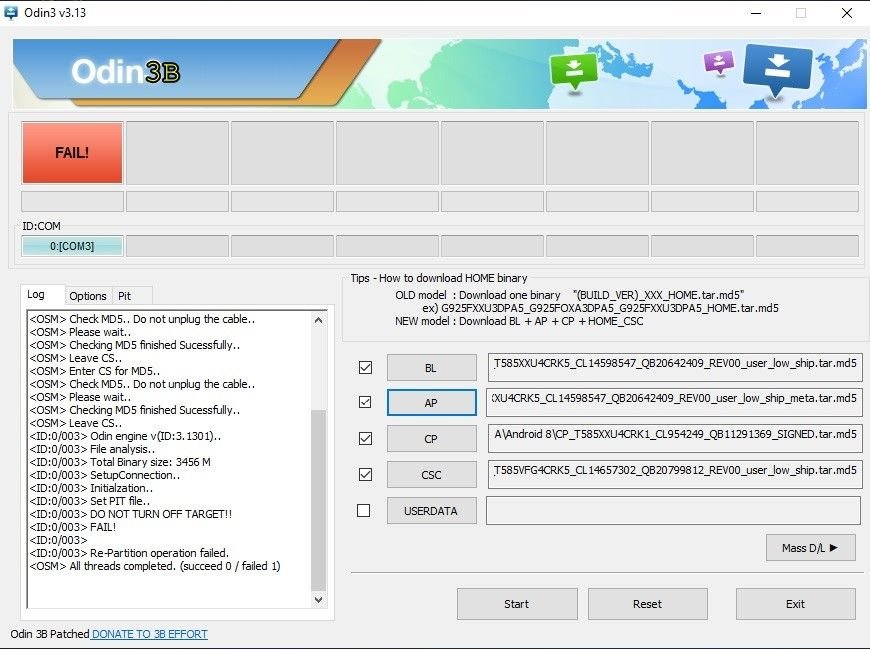Open the Mass D/L menu button
870x649 pixels.
810,548
